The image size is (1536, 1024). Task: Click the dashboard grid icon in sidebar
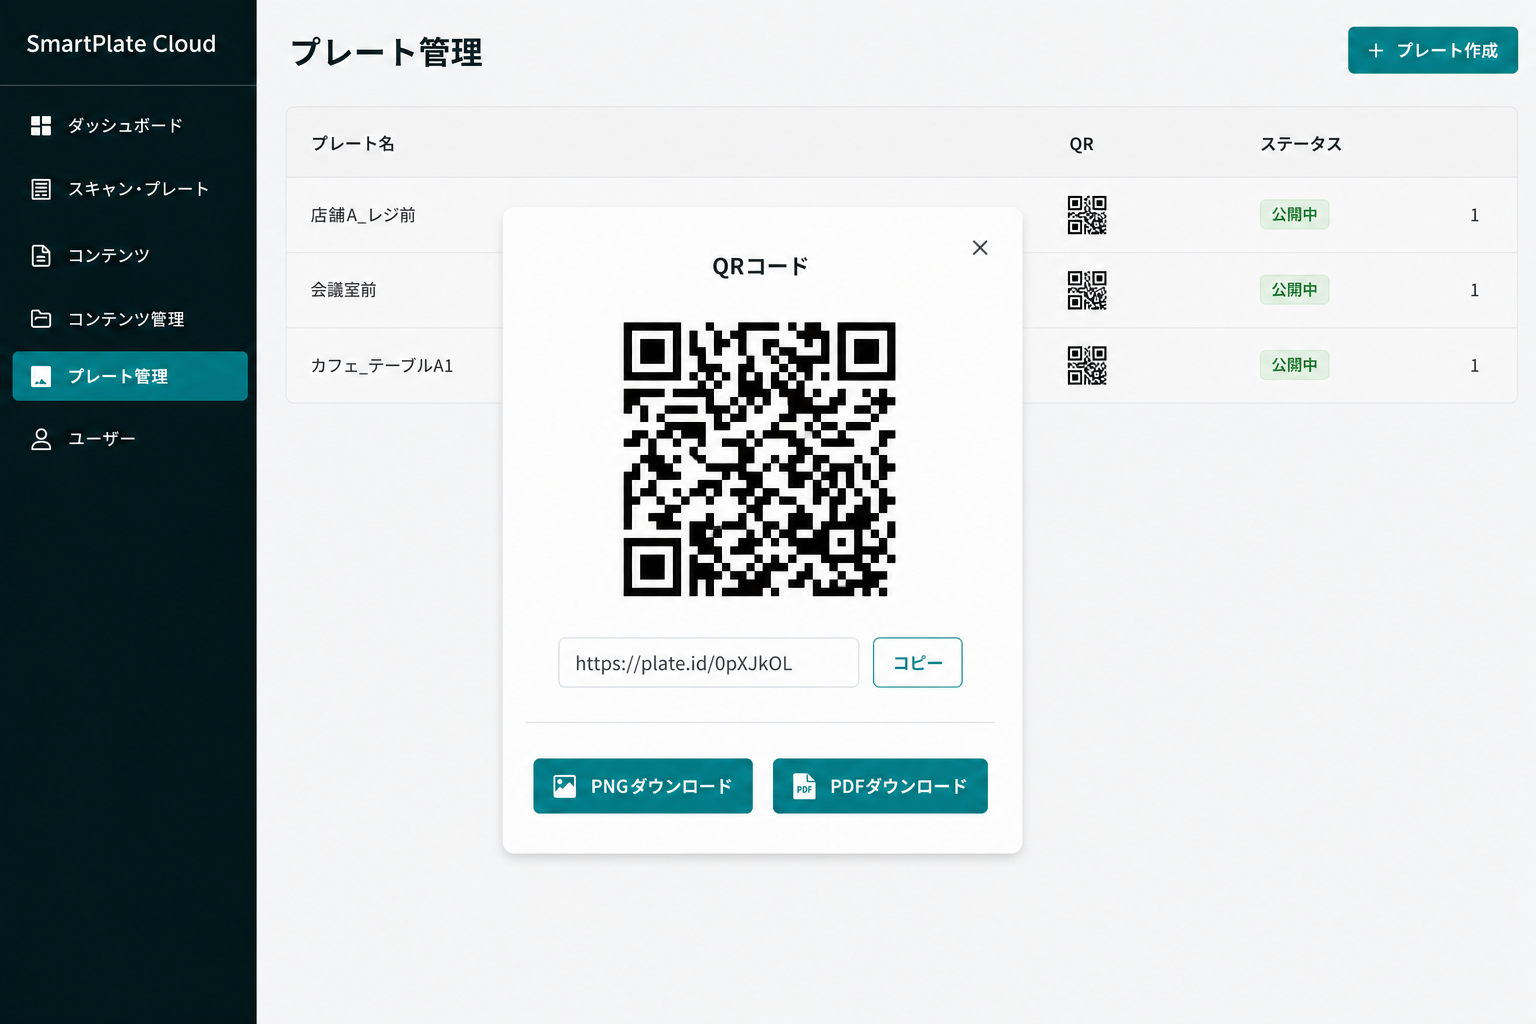click(x=41, y=125)
